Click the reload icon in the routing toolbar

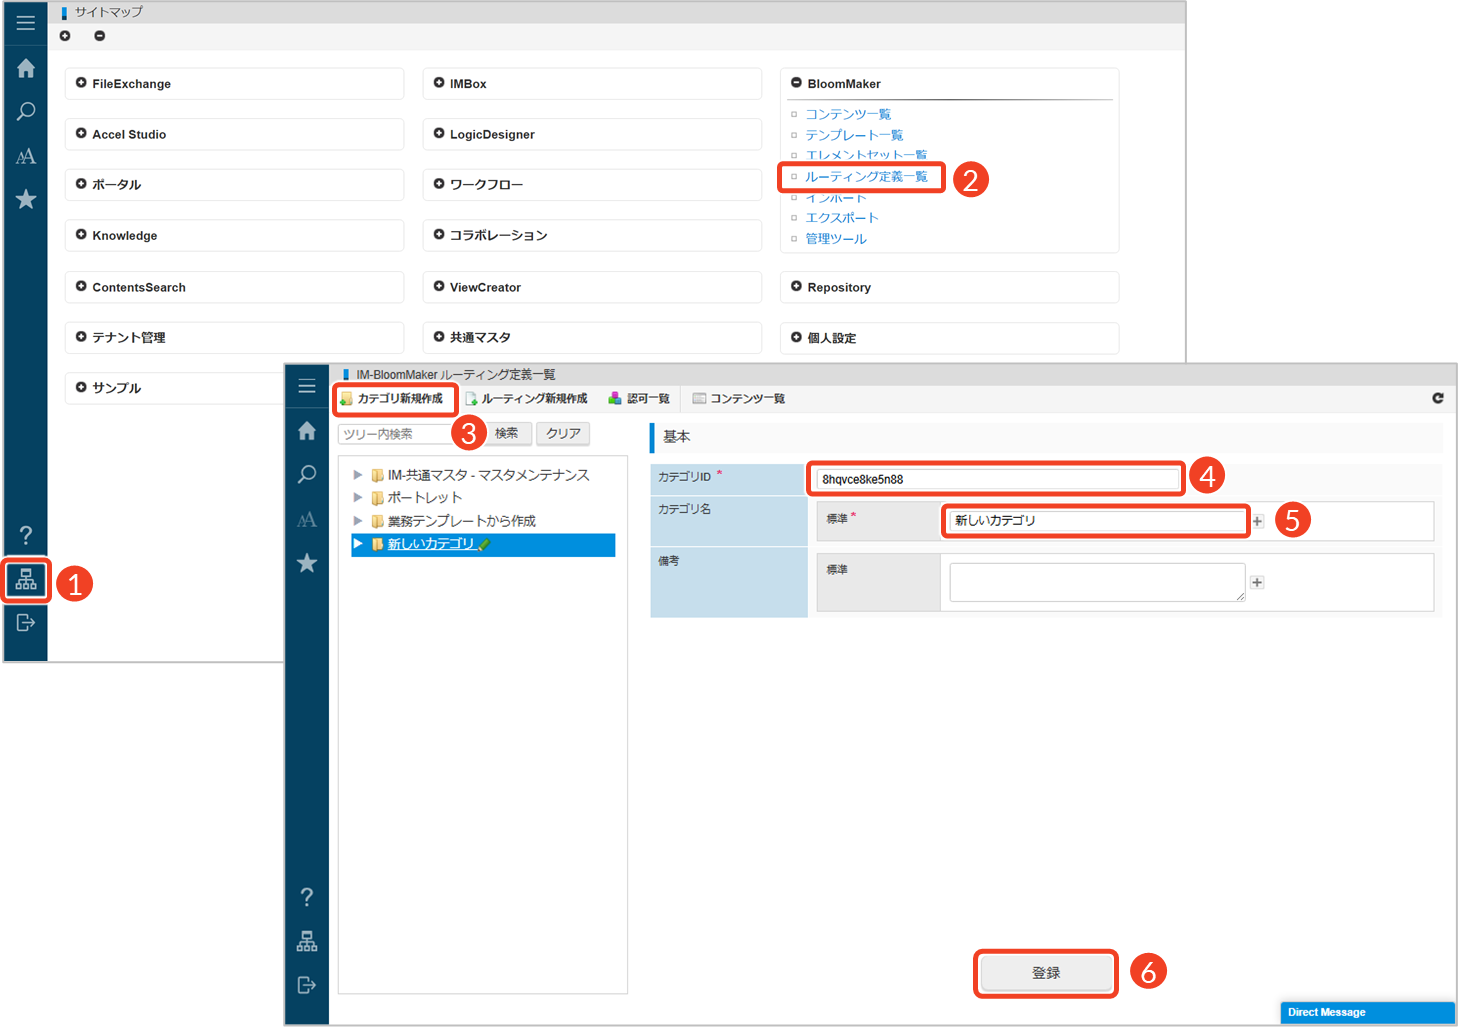coord(1437,398)
